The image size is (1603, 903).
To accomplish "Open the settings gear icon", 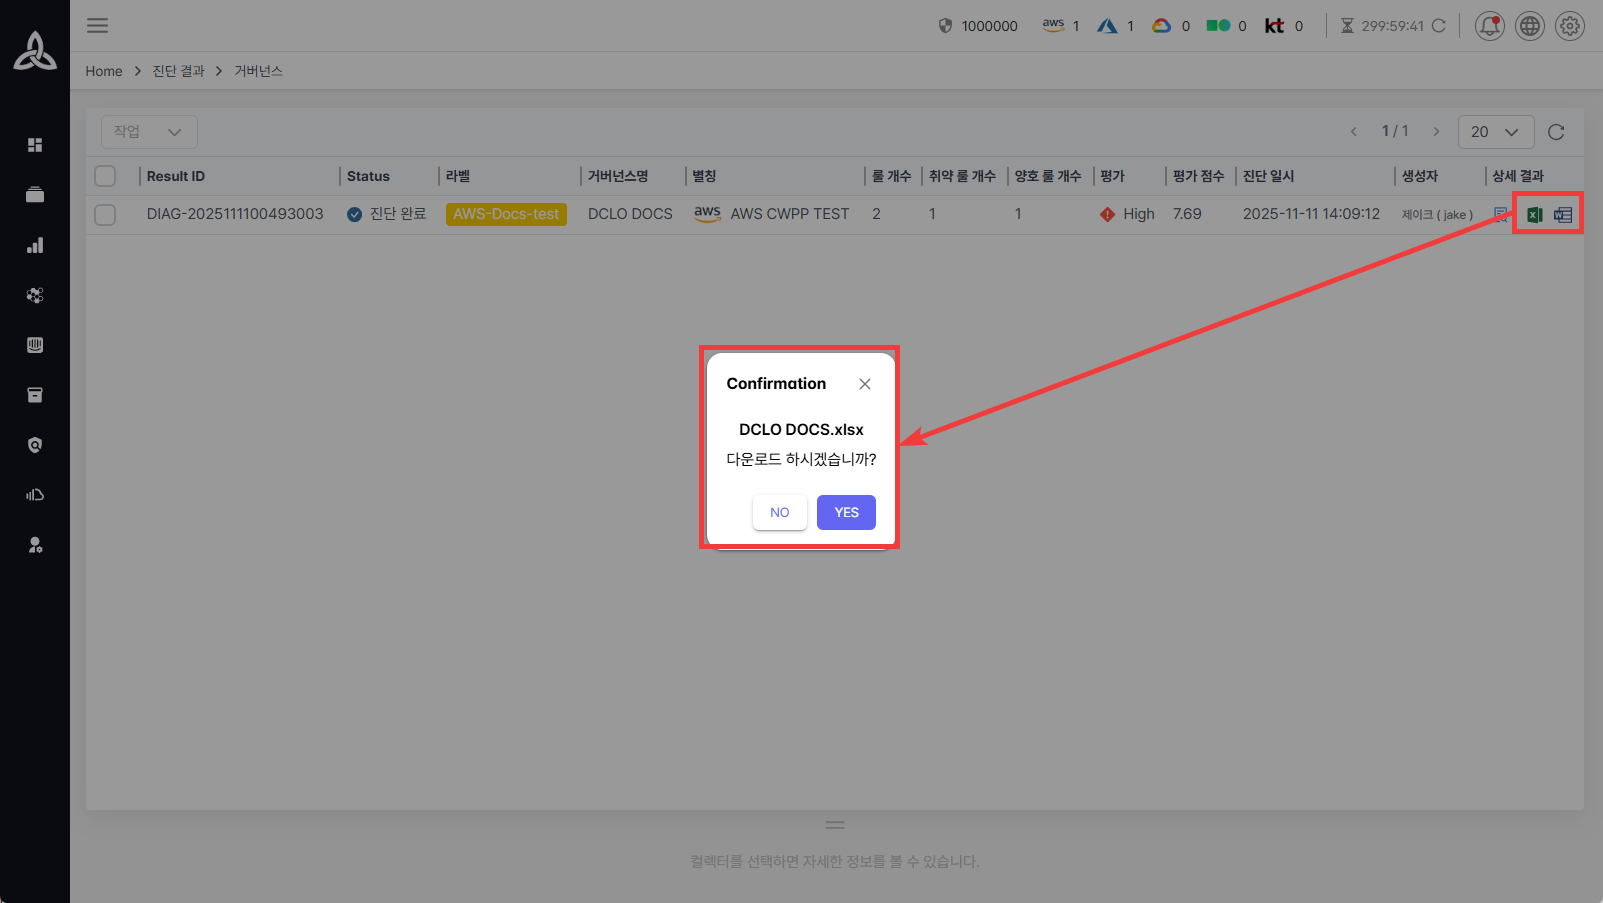I will tap(1570, 26).
